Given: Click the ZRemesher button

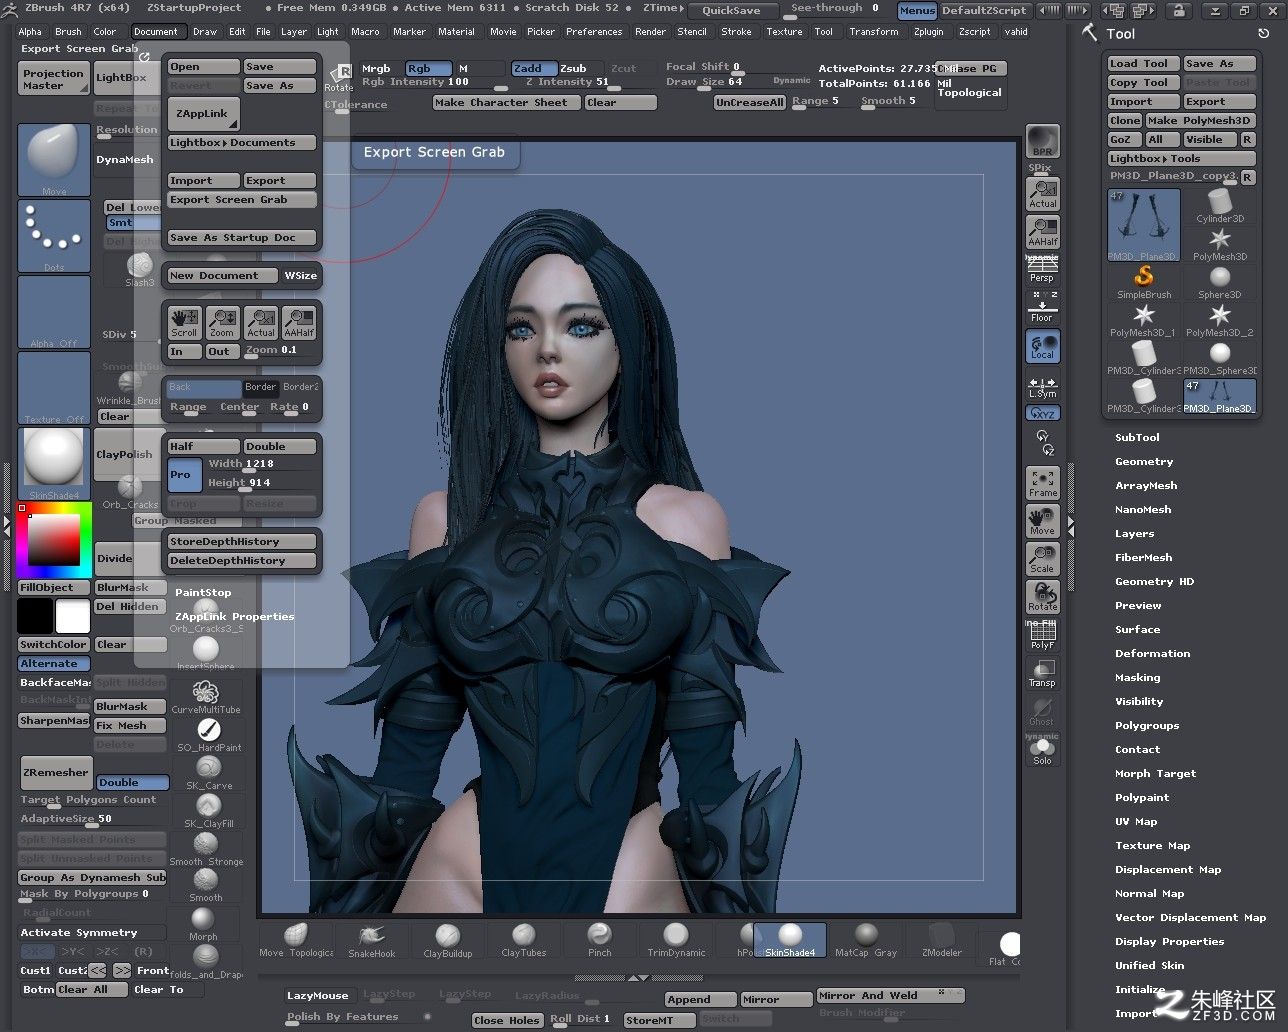Looking at the screenshot, I should pos(56,772).
